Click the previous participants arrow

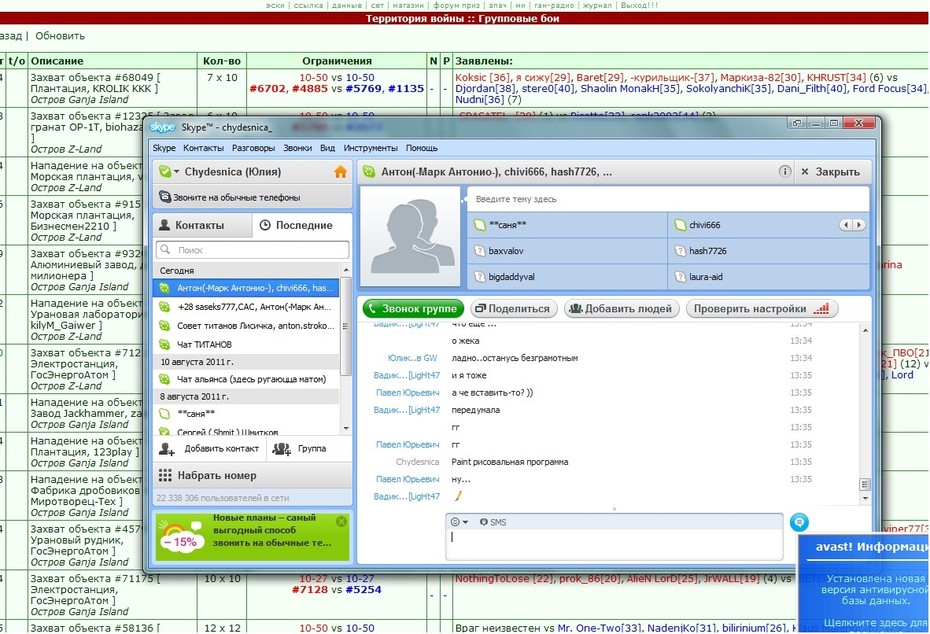click(846, 225)
